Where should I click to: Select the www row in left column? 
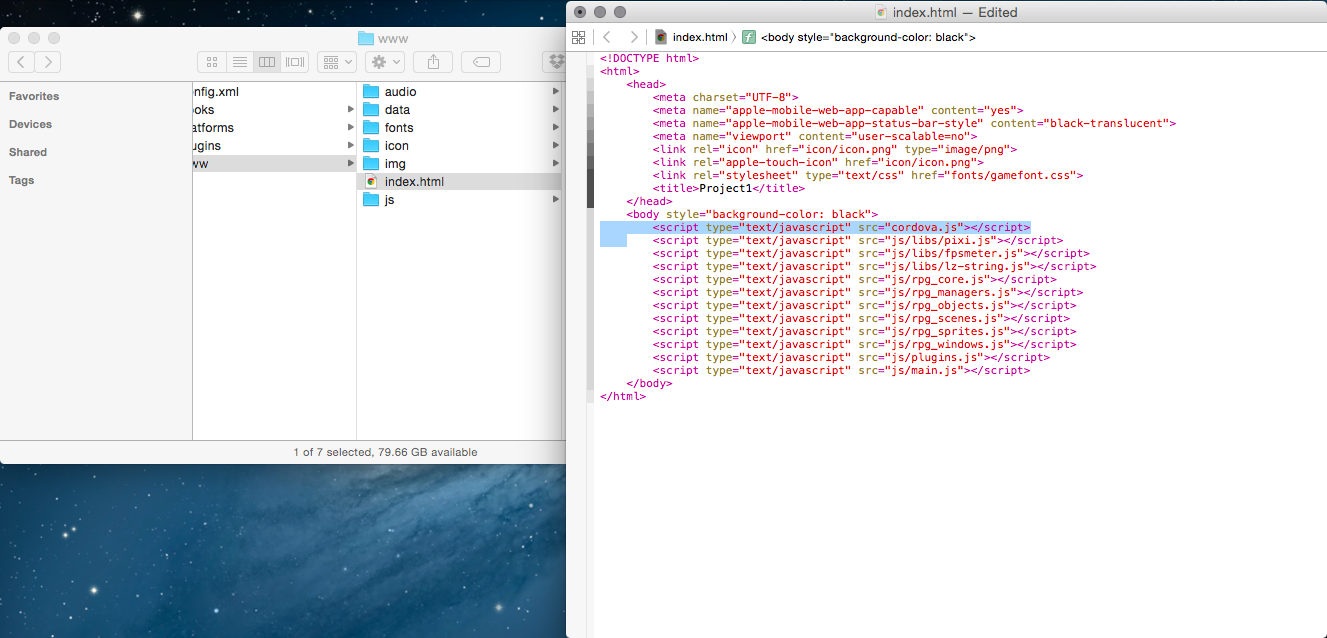[x=274, y=164]
